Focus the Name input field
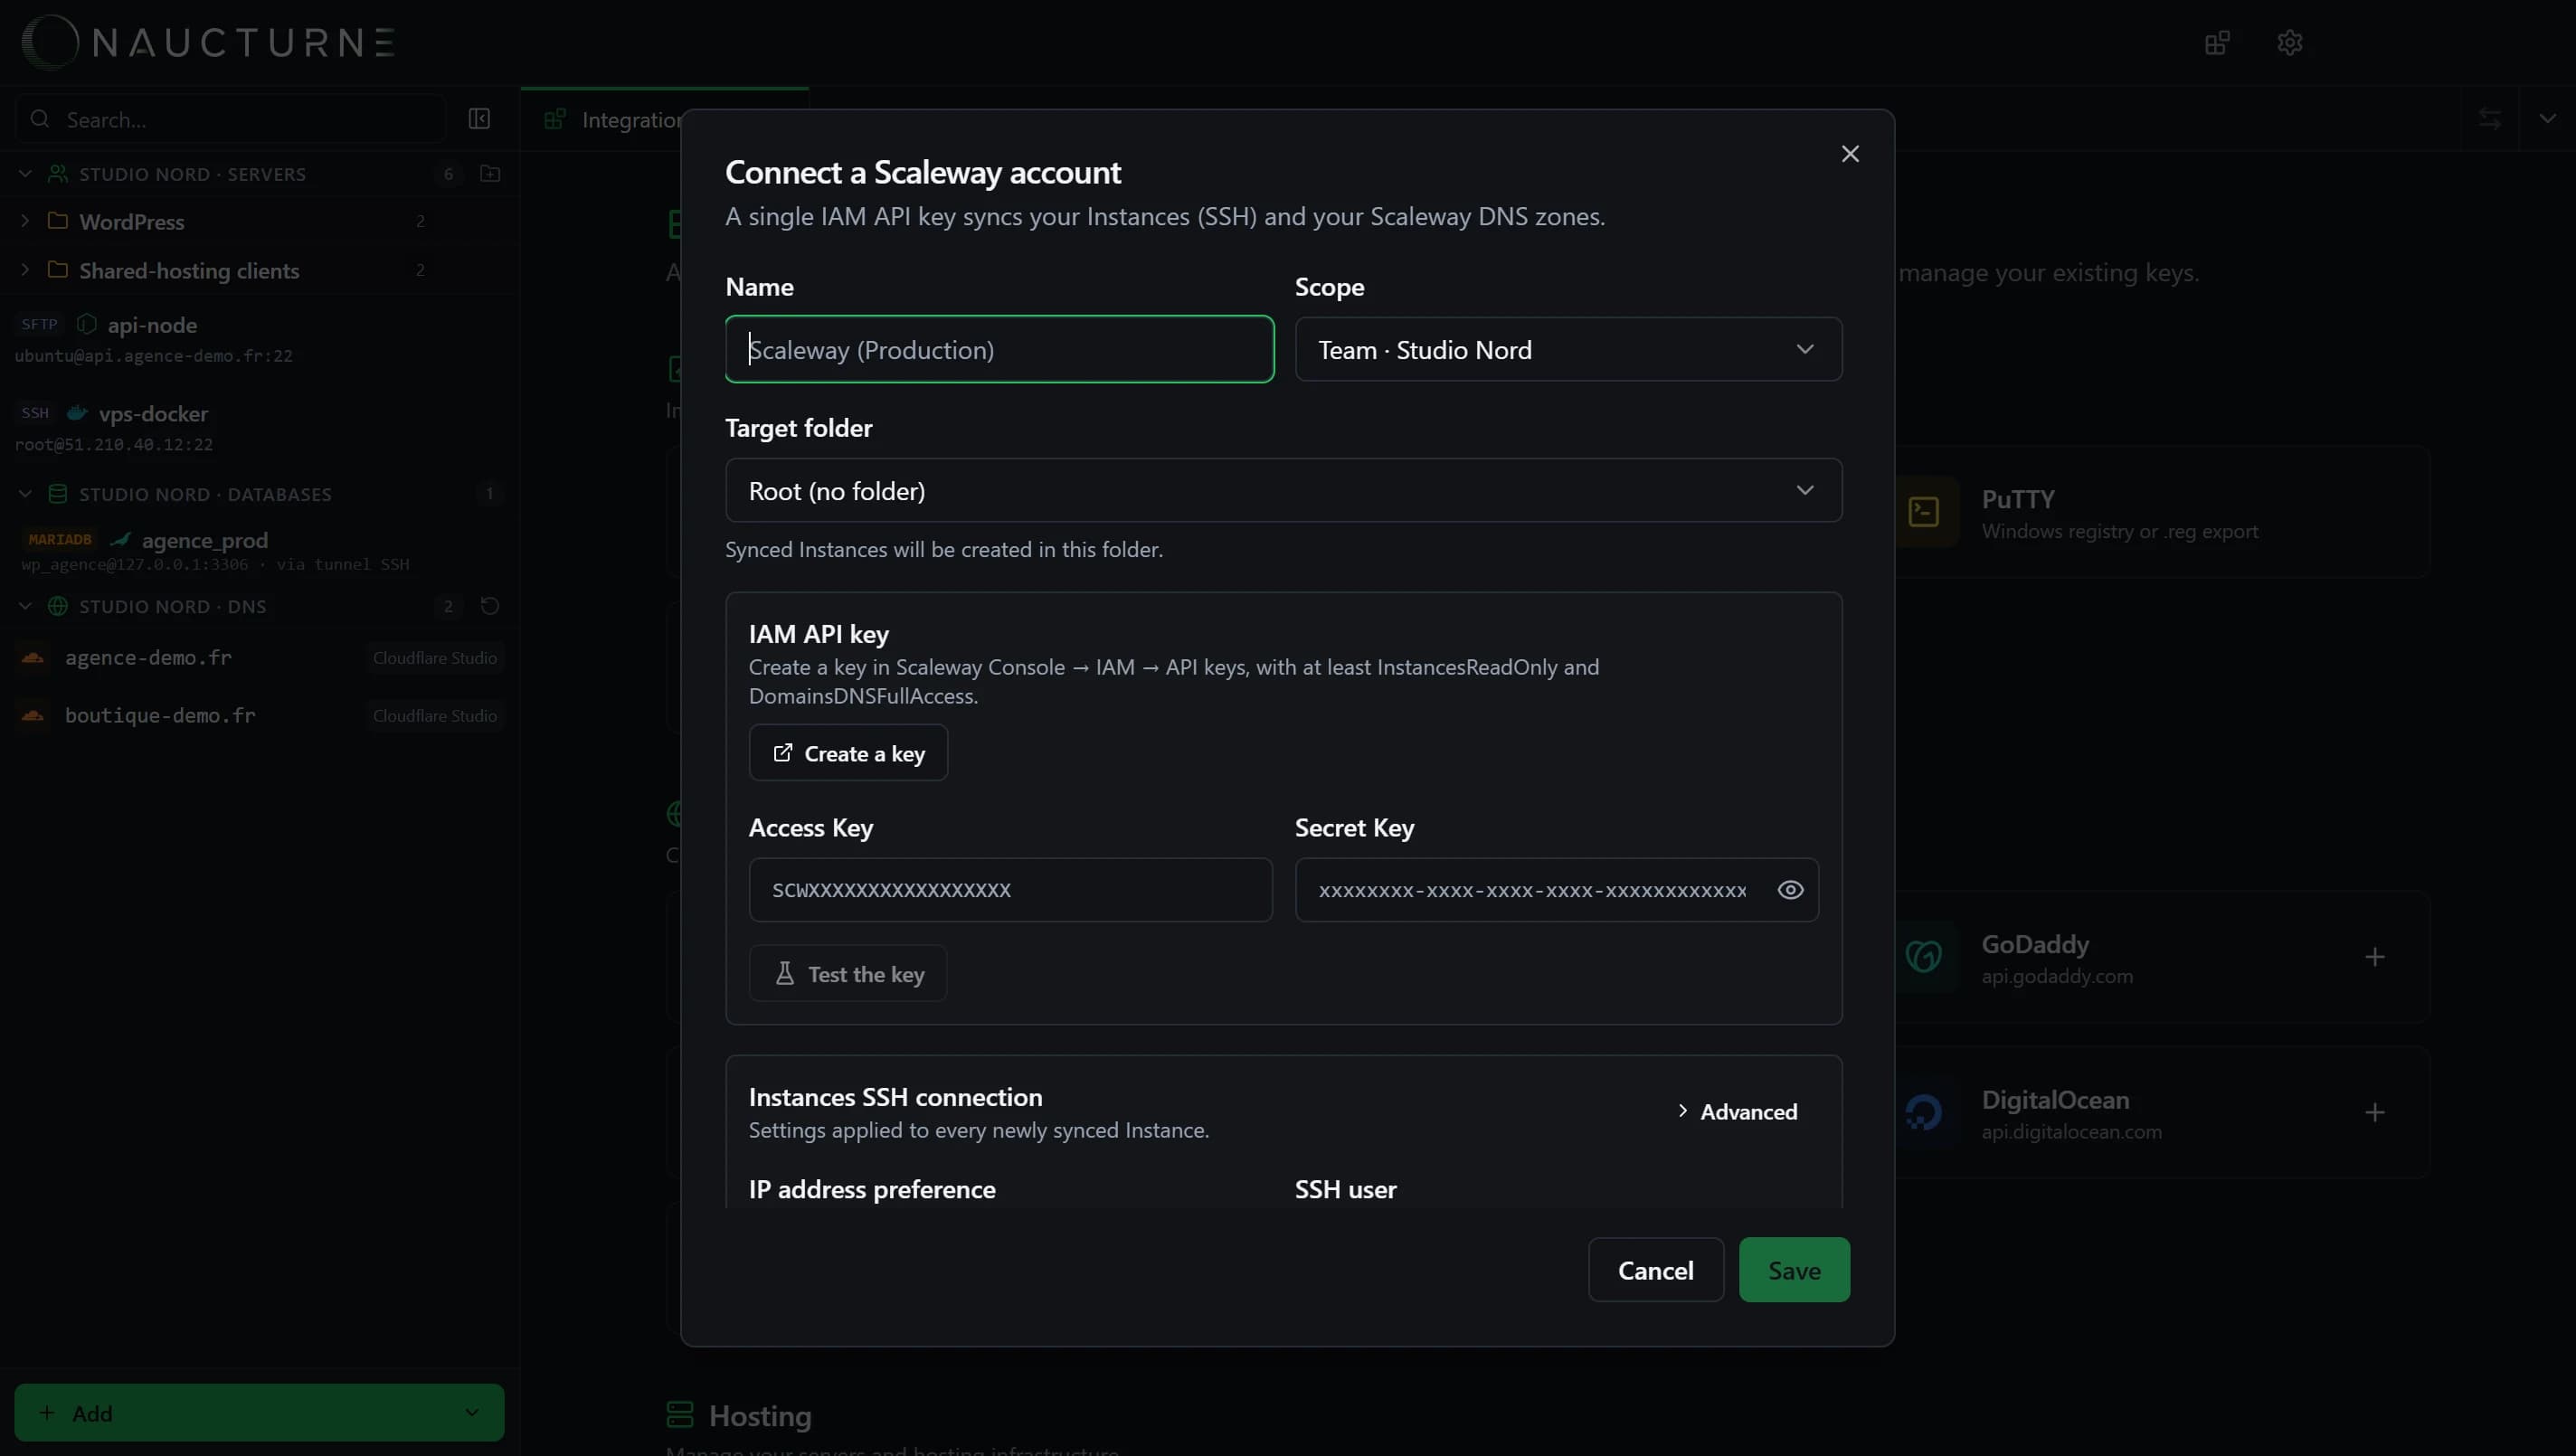The width and height of the screenshot is (2576, 1456). click(999, 349)
